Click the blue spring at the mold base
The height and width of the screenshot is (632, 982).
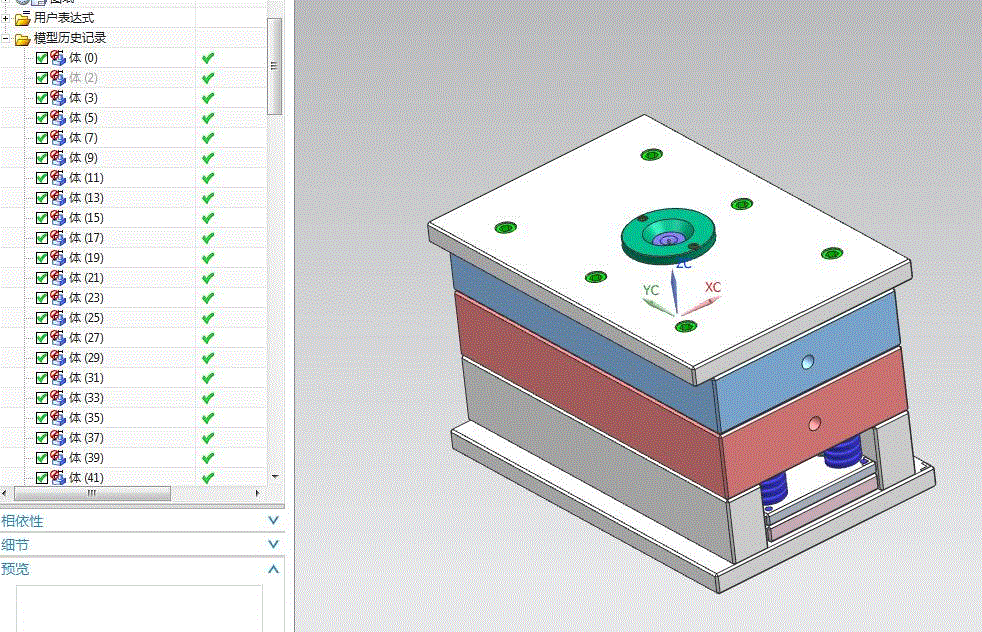coord(843,452)
